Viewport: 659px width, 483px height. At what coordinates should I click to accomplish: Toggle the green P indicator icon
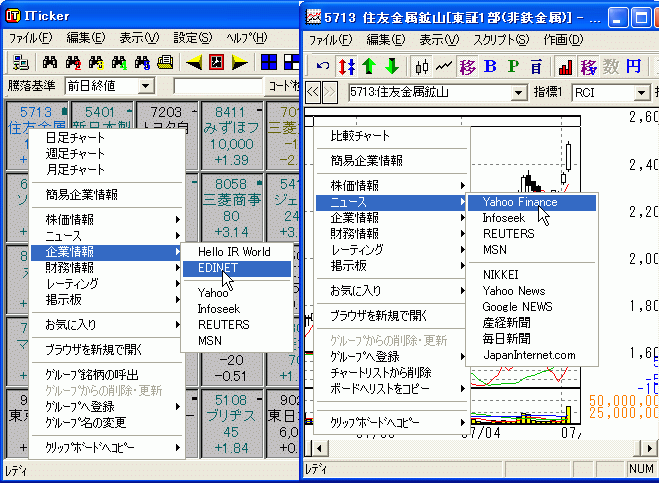click(x=513, y=67)
